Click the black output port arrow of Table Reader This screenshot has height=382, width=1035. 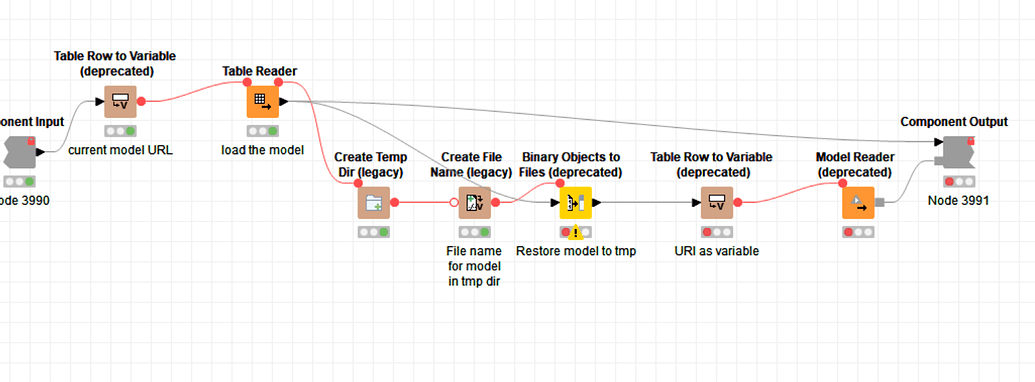point(283,102)
